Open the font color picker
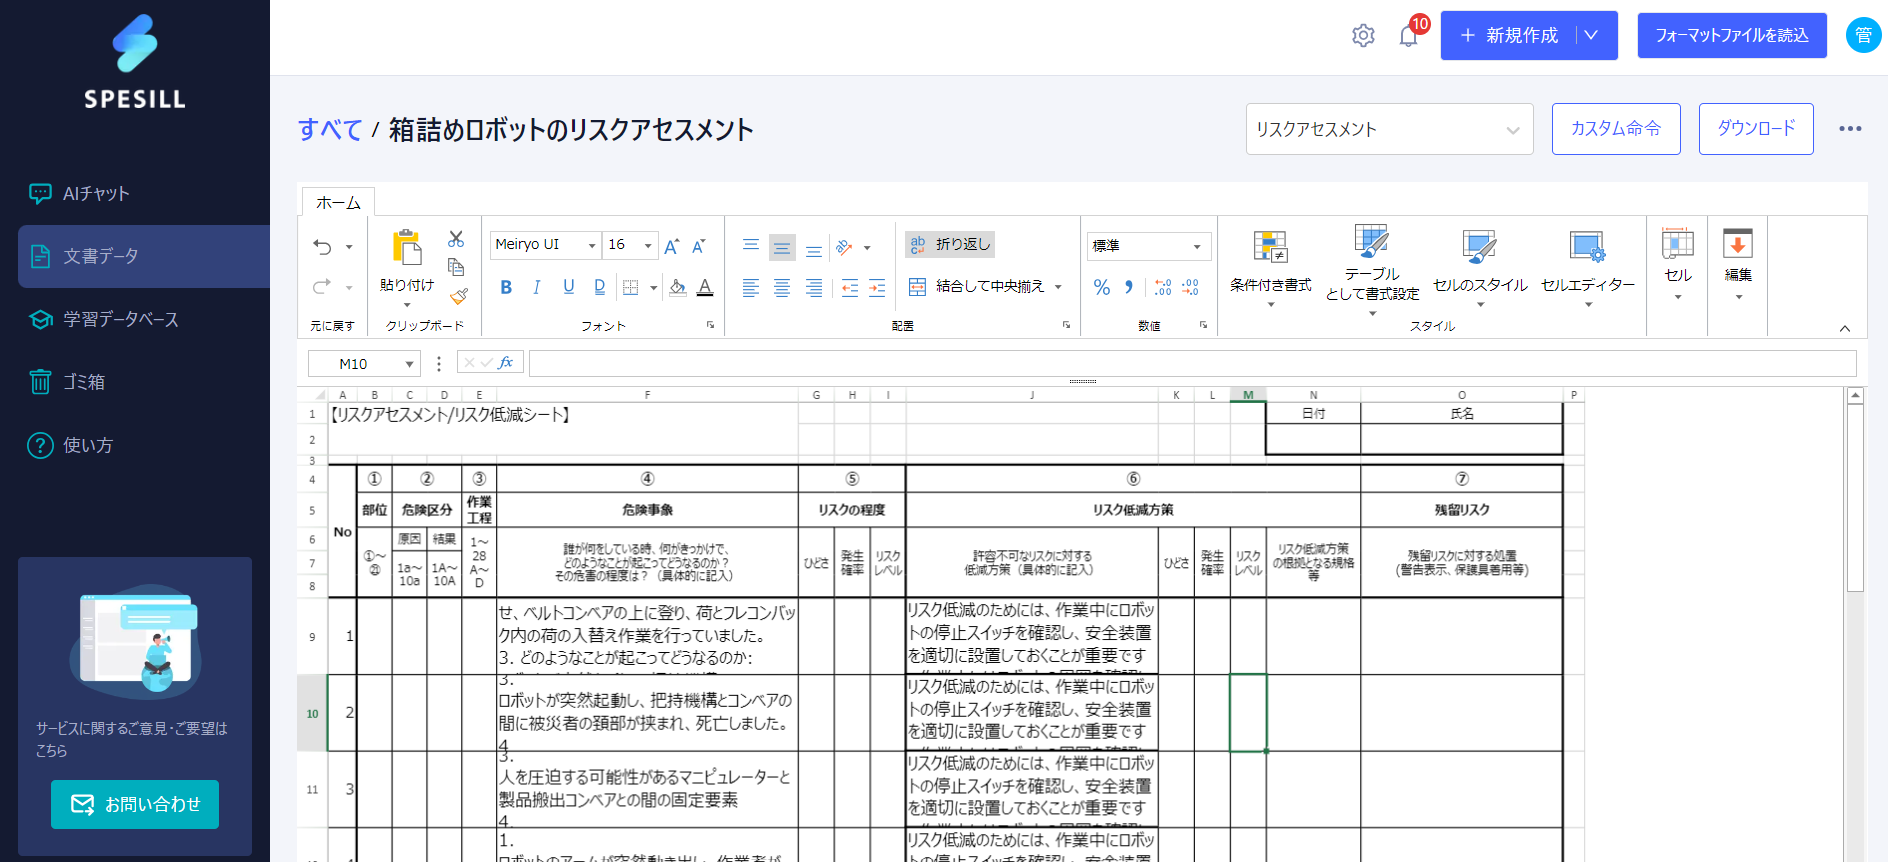The image size is (1888, 862). pyautogui.click(x=705, y=288)
